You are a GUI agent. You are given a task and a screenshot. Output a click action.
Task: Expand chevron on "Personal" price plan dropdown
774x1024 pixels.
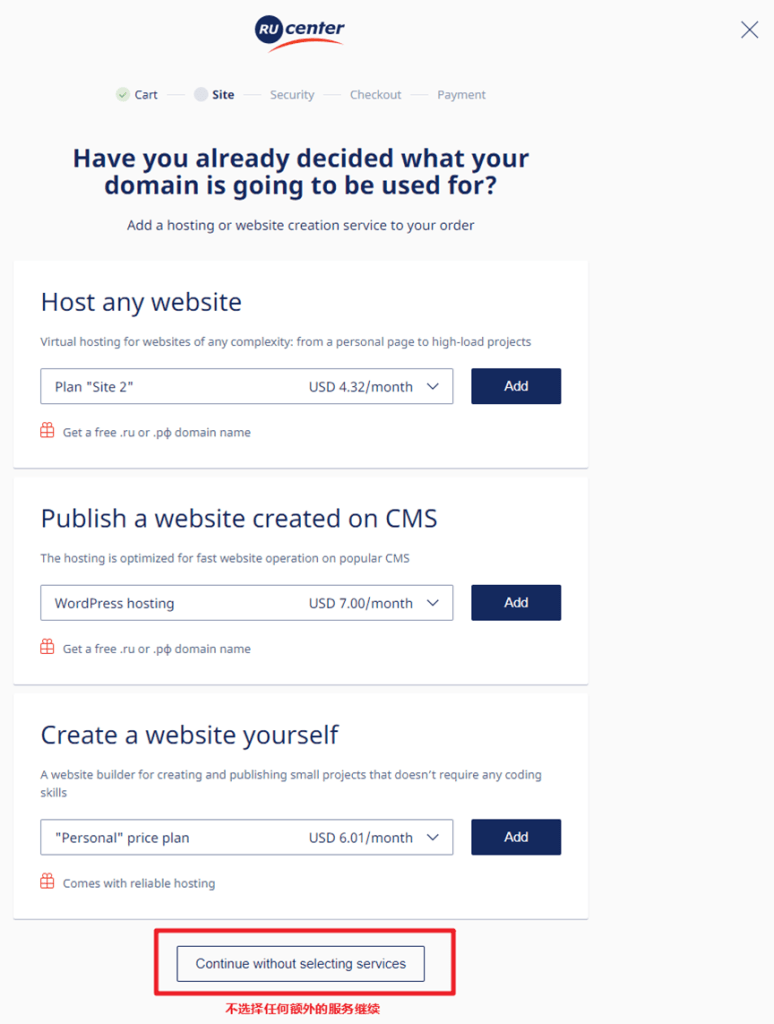click(x=432, y=837)
